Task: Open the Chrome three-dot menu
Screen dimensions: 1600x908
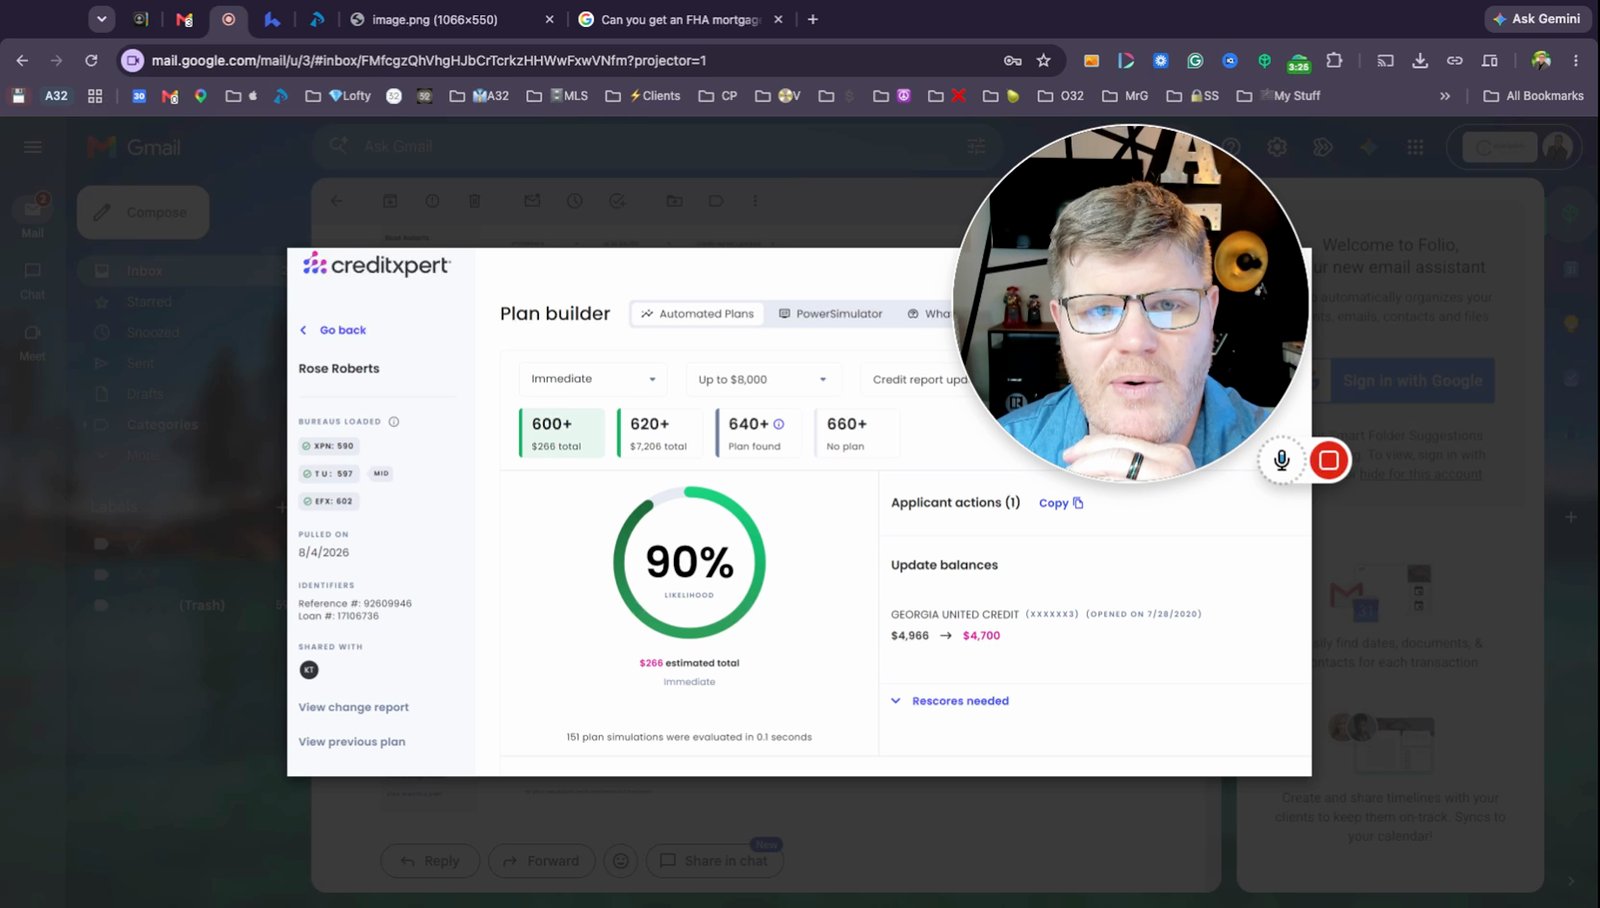Action: (1576, 61)
